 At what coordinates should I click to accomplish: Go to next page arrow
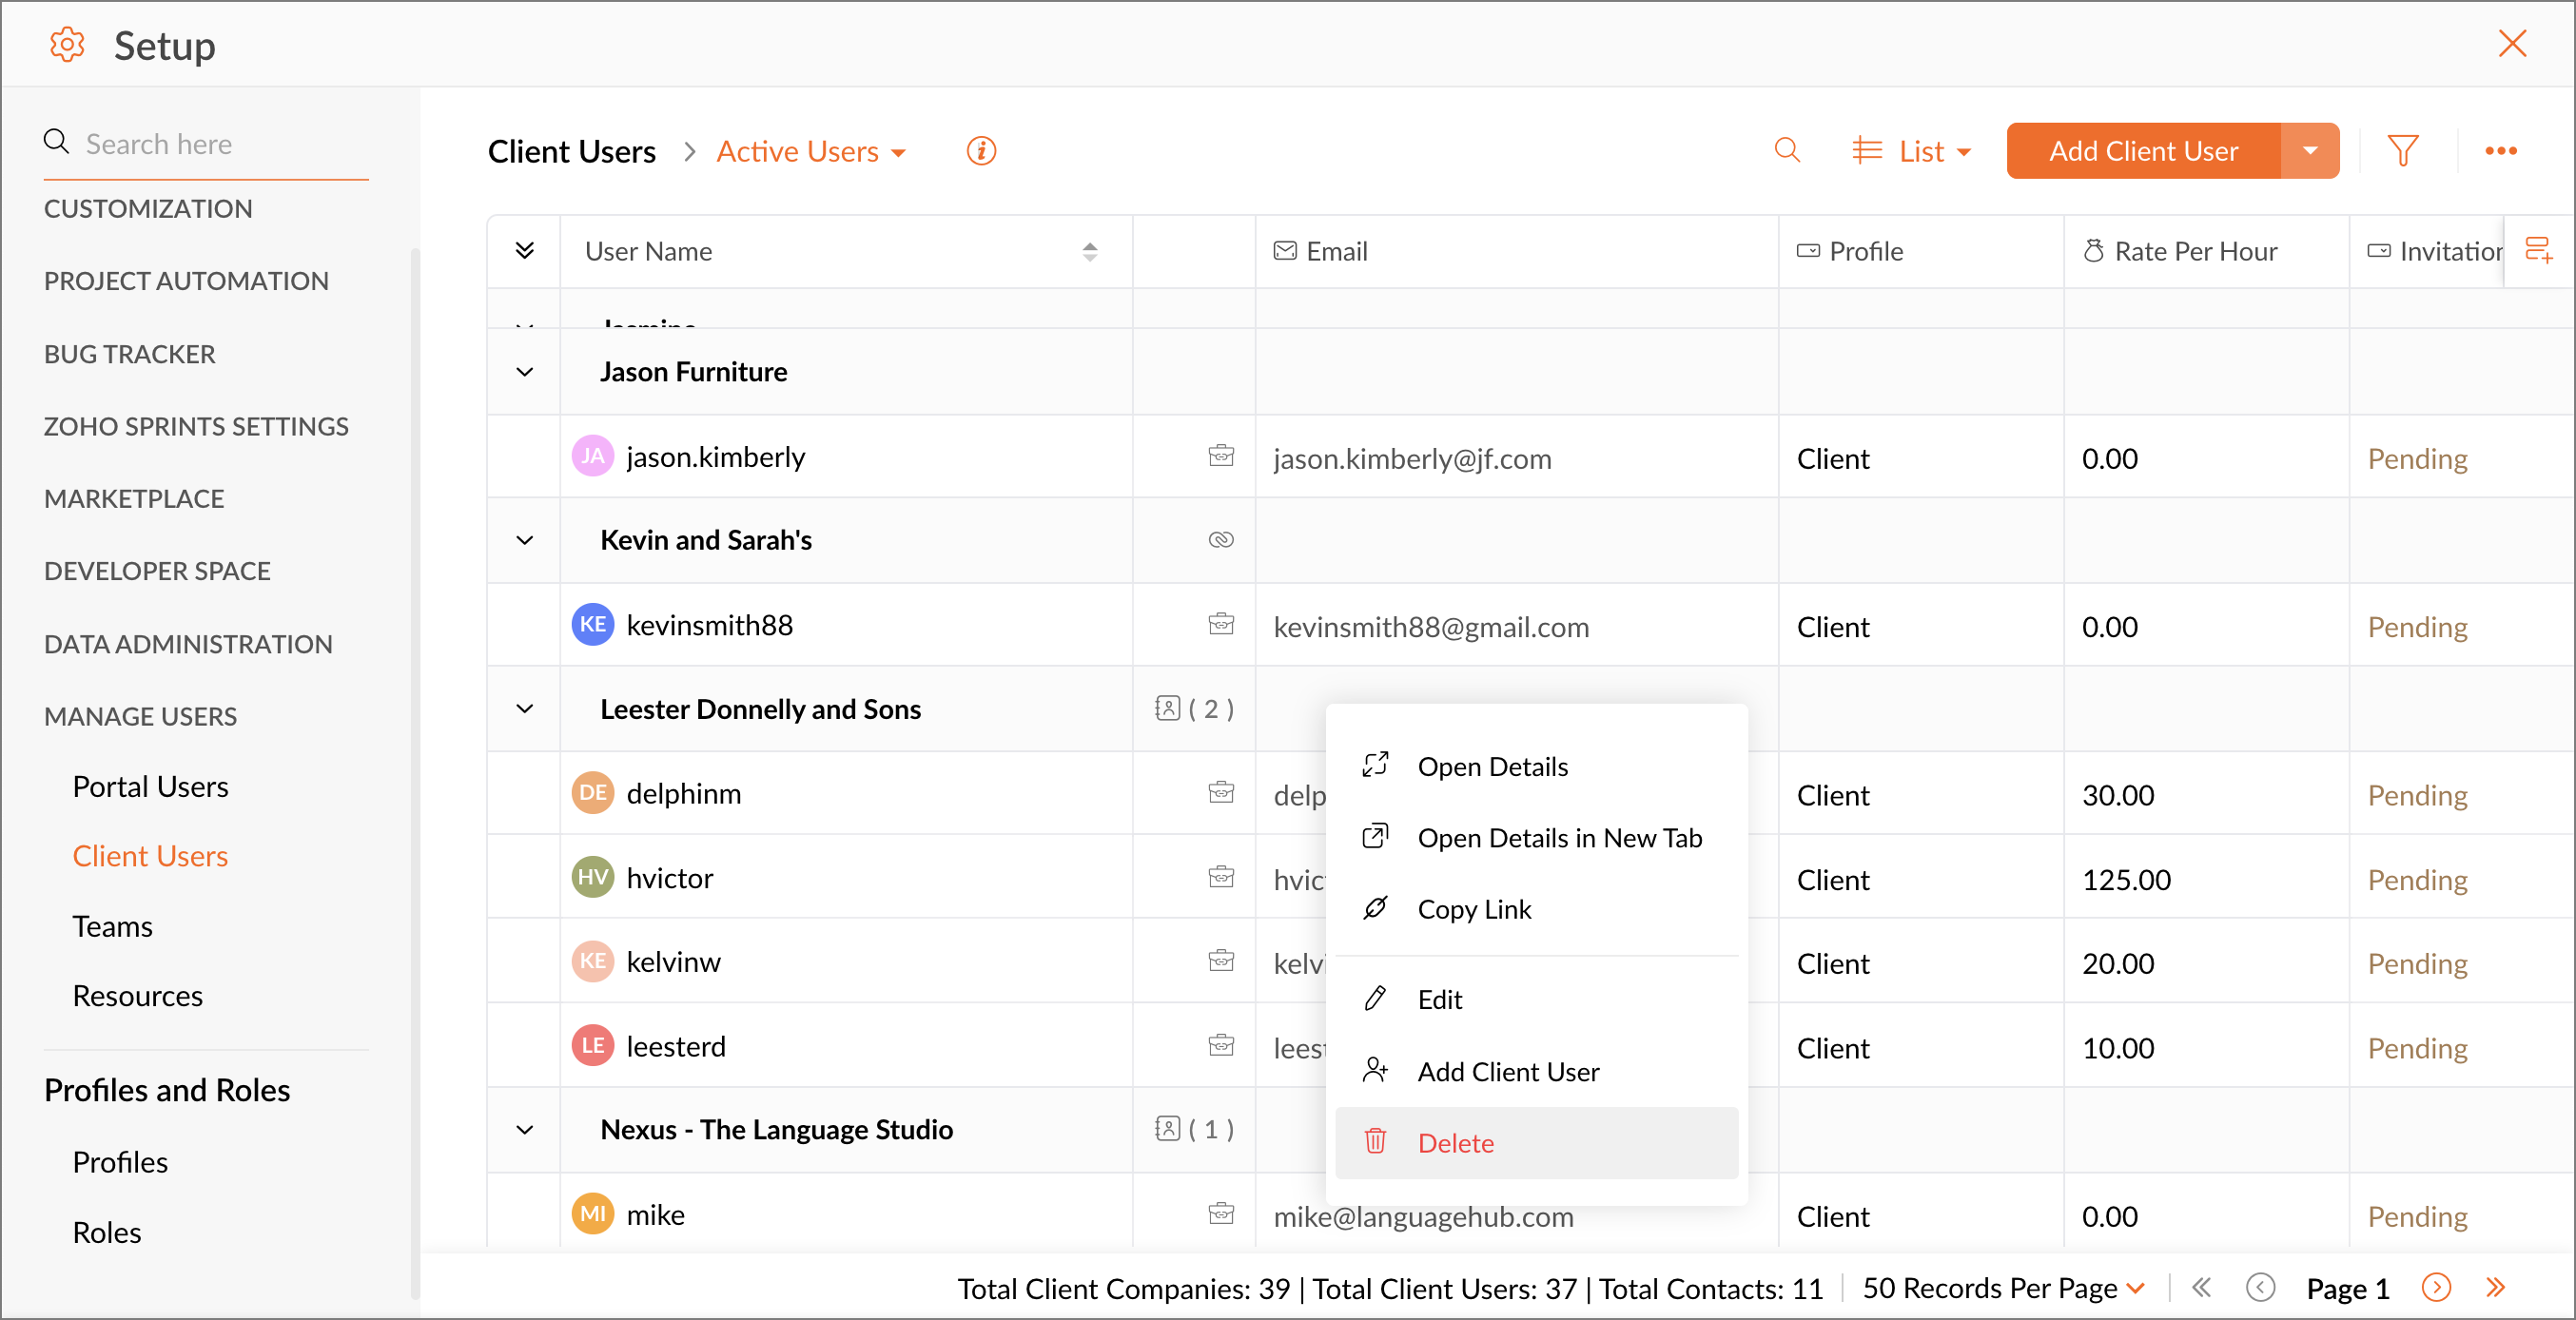2436,1288
